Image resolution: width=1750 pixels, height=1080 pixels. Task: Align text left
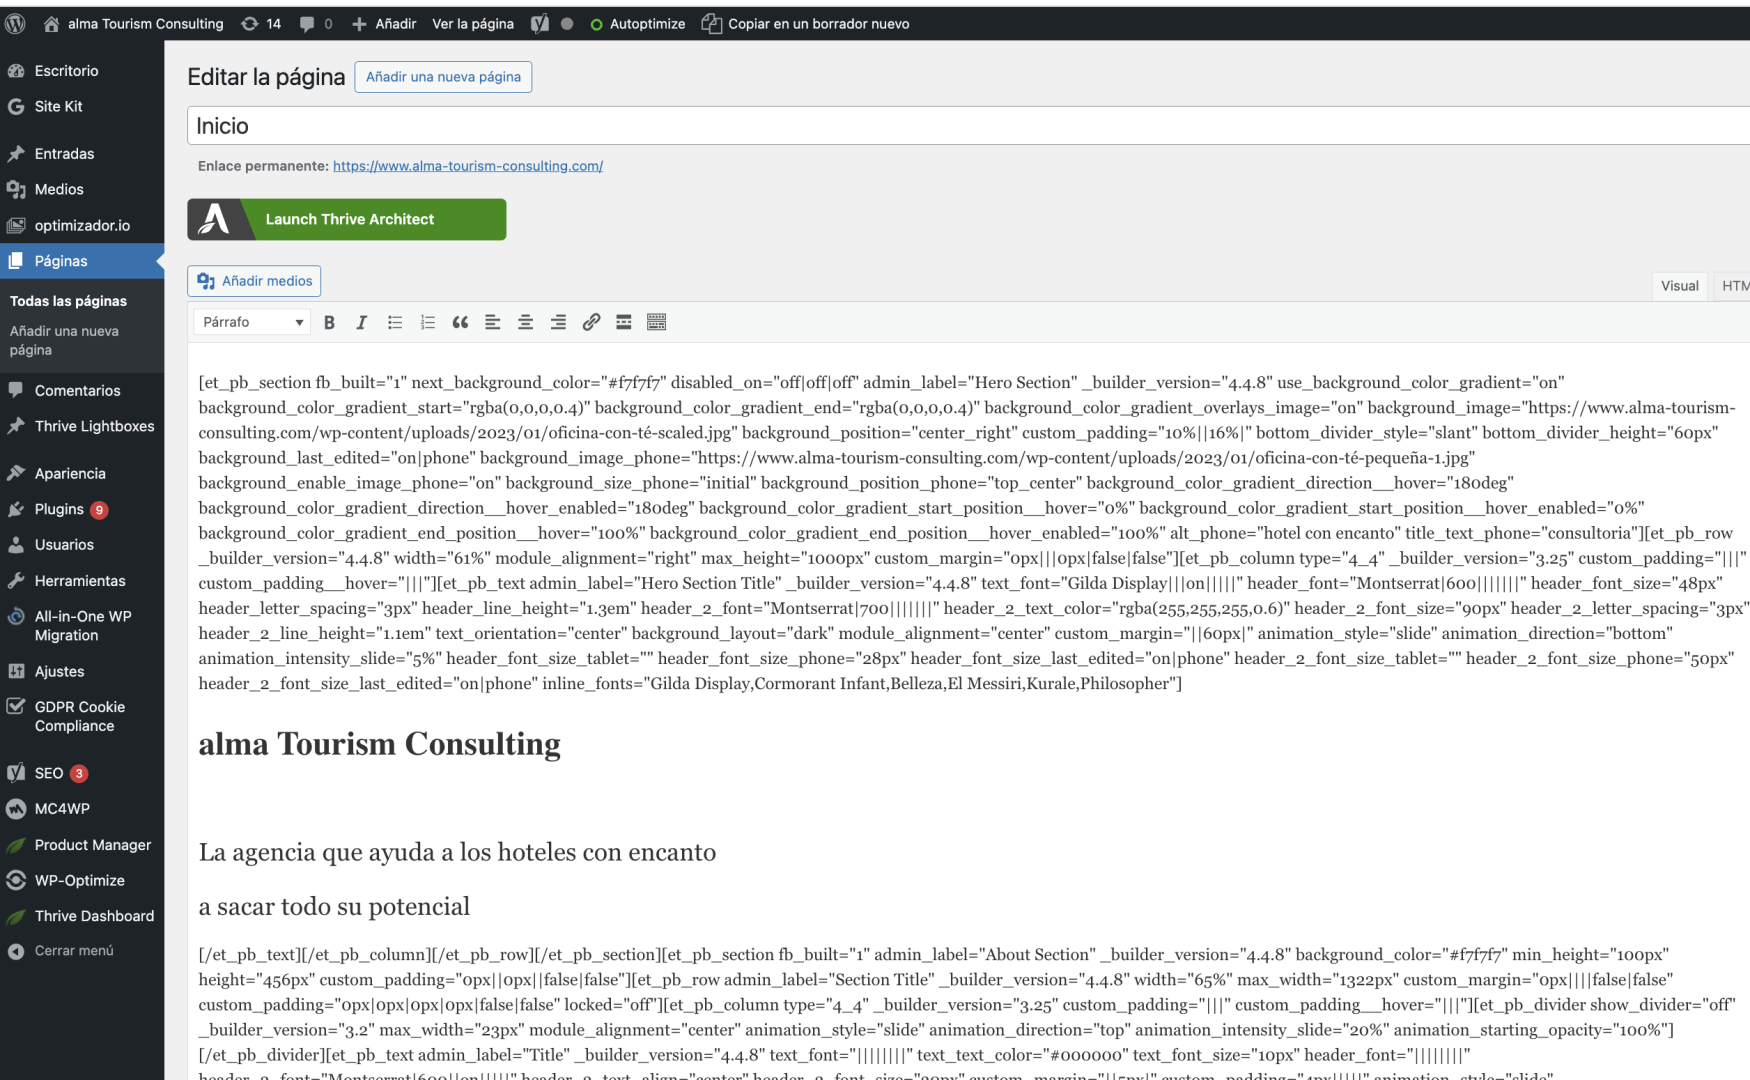click(493, 322)
